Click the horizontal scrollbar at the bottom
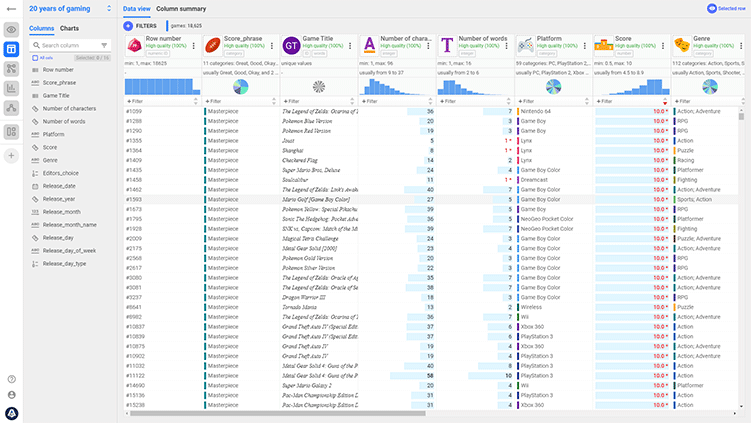Image resolution: width=751 pixels, height=423 pixels. [277, 413]
